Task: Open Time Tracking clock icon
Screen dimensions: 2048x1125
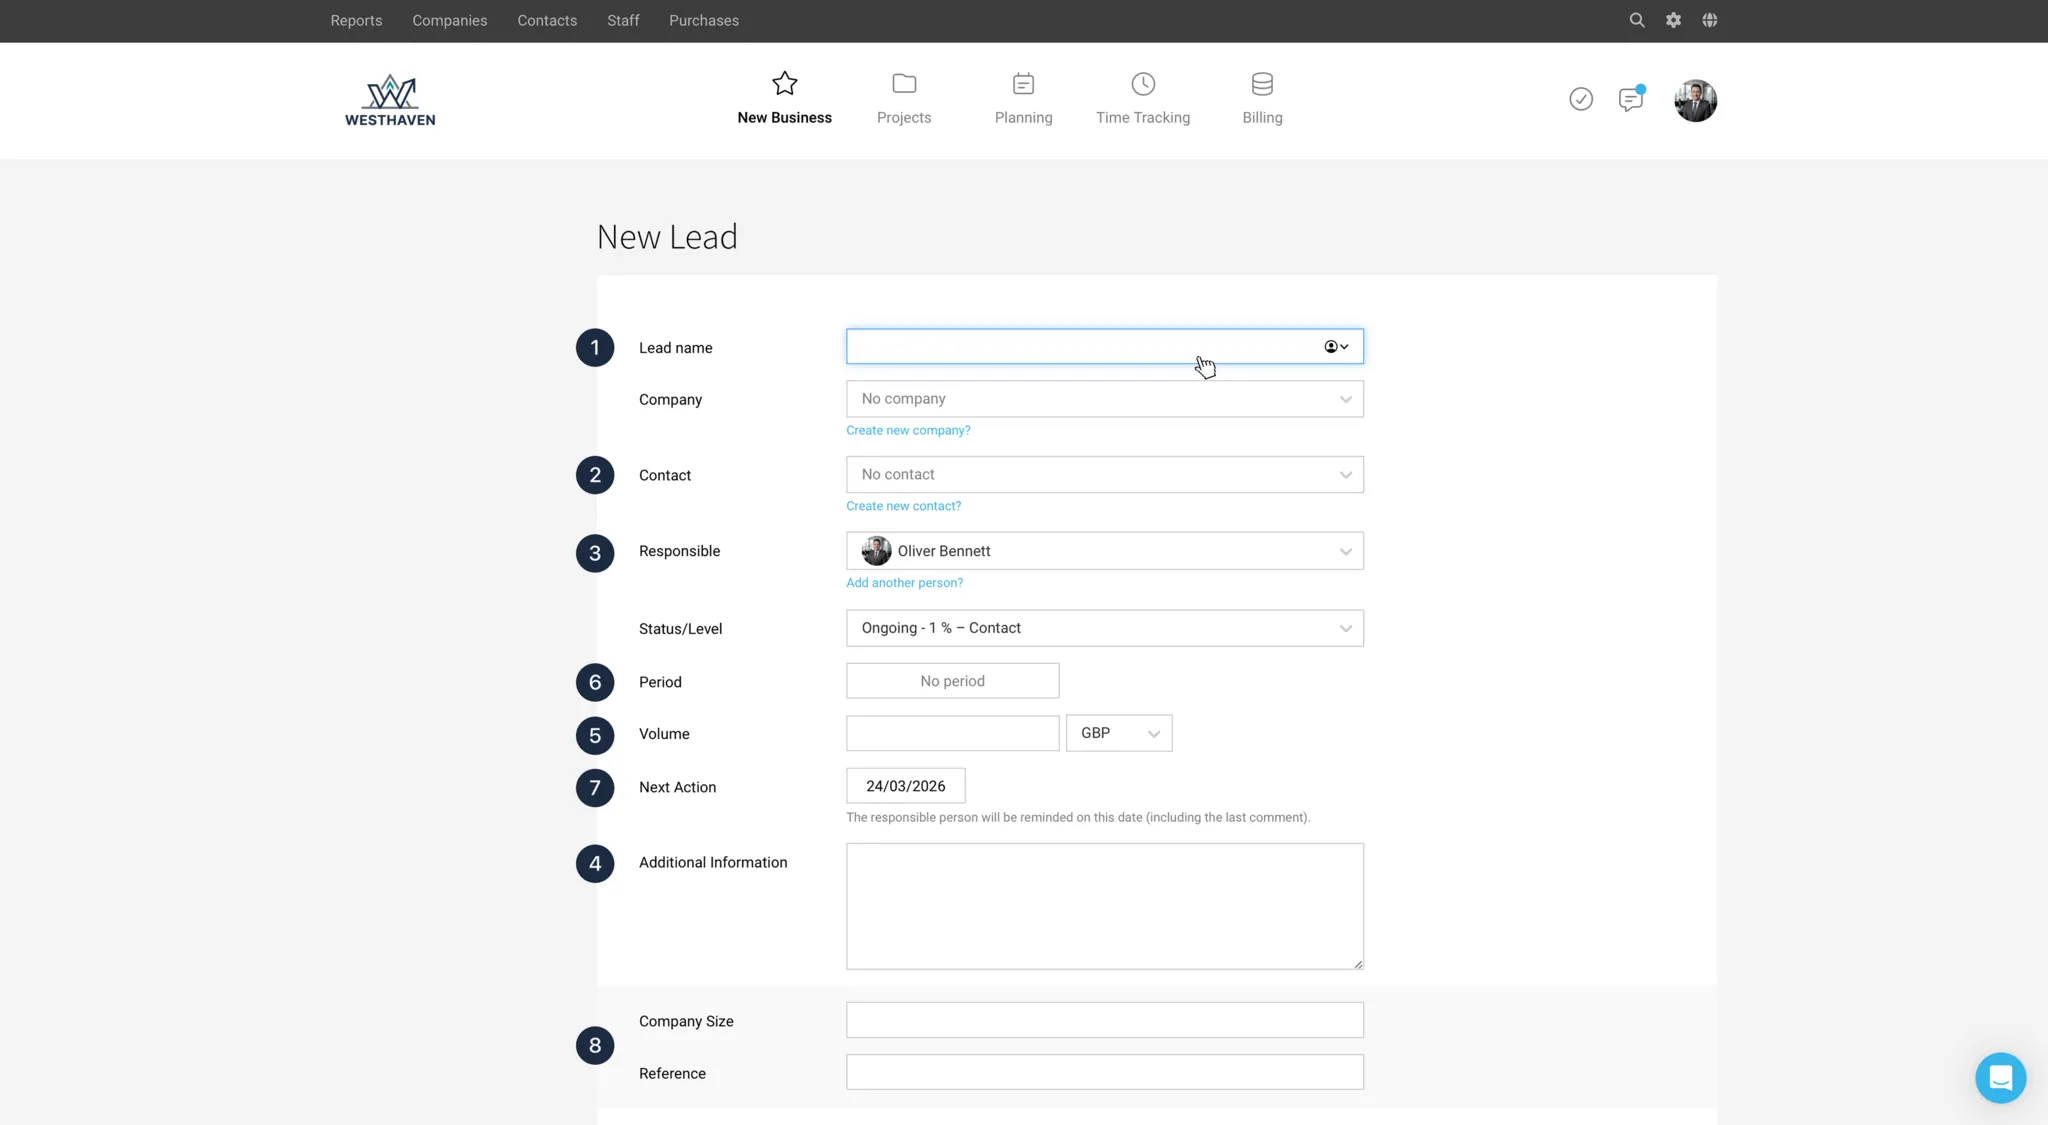Action: click(1143, 84)
